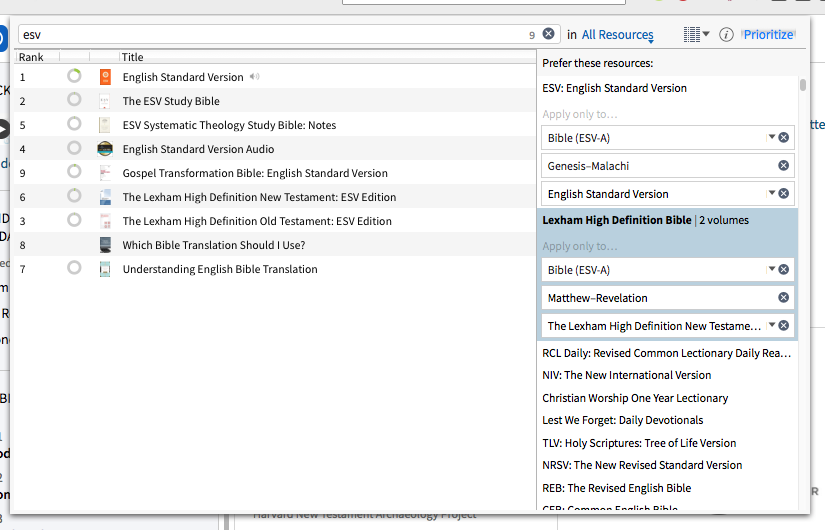Open The ESV Study Bible title
Viewport: 825px width, 530px height.
(x=171, y=101)
